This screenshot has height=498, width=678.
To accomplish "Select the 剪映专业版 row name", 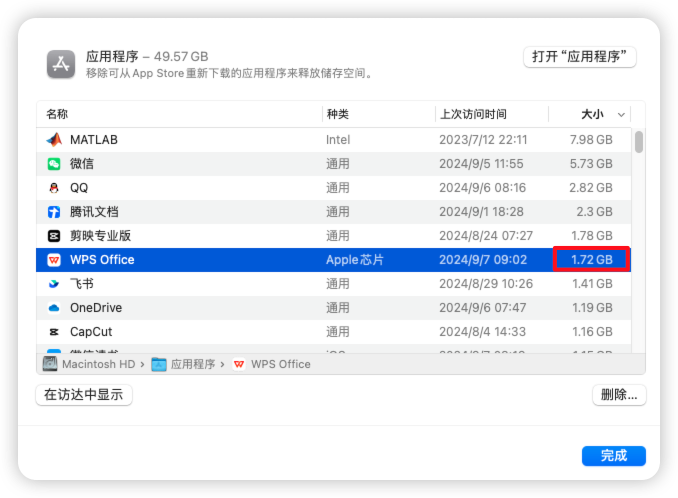I will [x=100, y=236].
